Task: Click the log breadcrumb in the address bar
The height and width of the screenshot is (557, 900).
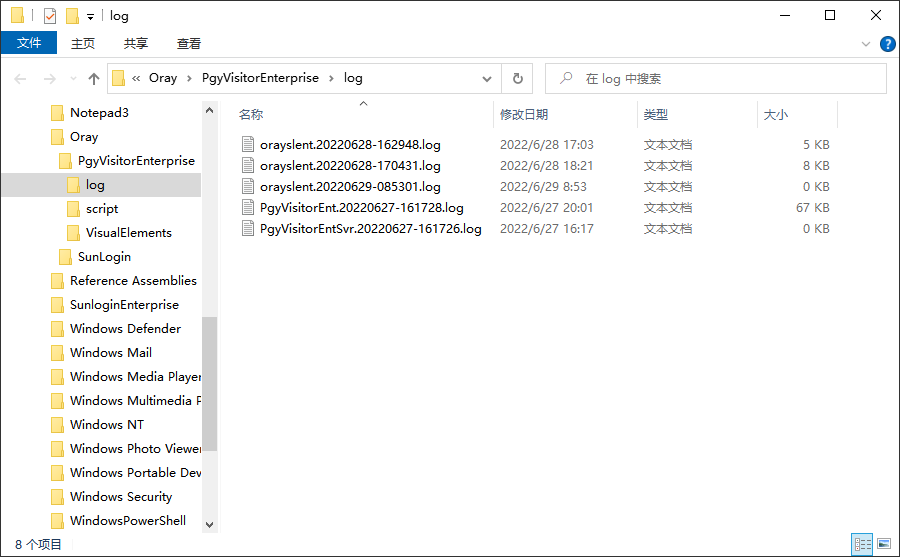Action: (x=353, y=78)
